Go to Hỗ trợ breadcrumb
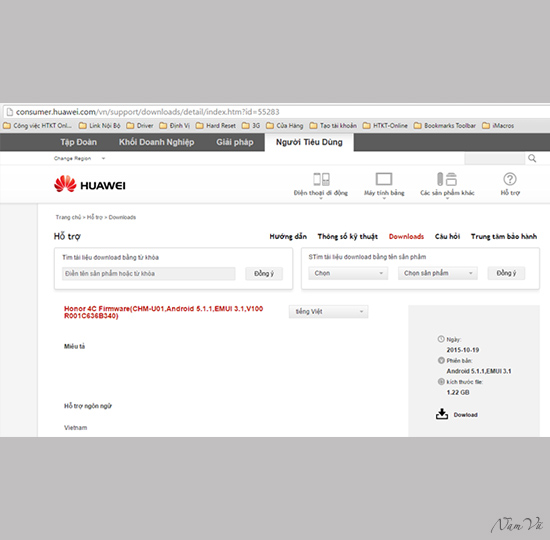Image resolution: width=550 pixels, height=540 pixels. click(95, 217)
